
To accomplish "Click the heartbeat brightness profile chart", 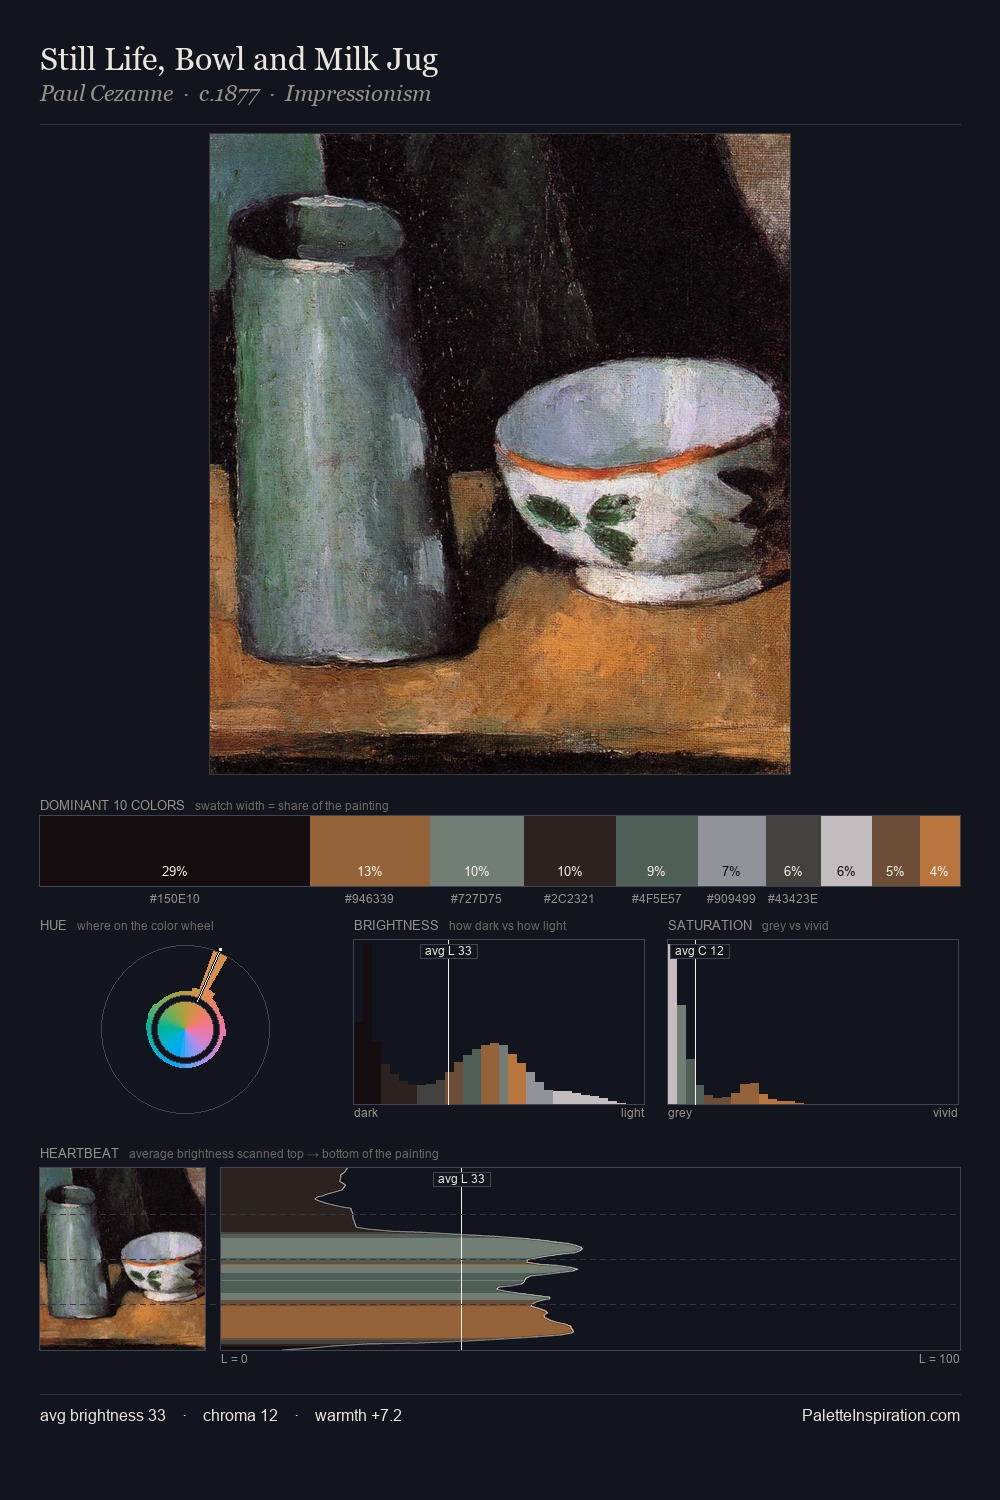I will (x=590, y=1259).
